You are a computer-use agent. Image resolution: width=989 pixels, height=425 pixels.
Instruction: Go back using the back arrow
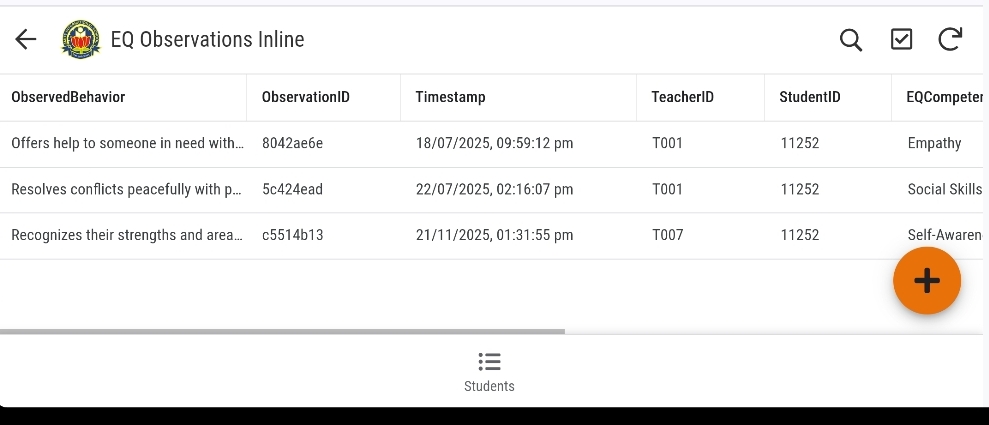pyautogui.click(x=26, y=39)
